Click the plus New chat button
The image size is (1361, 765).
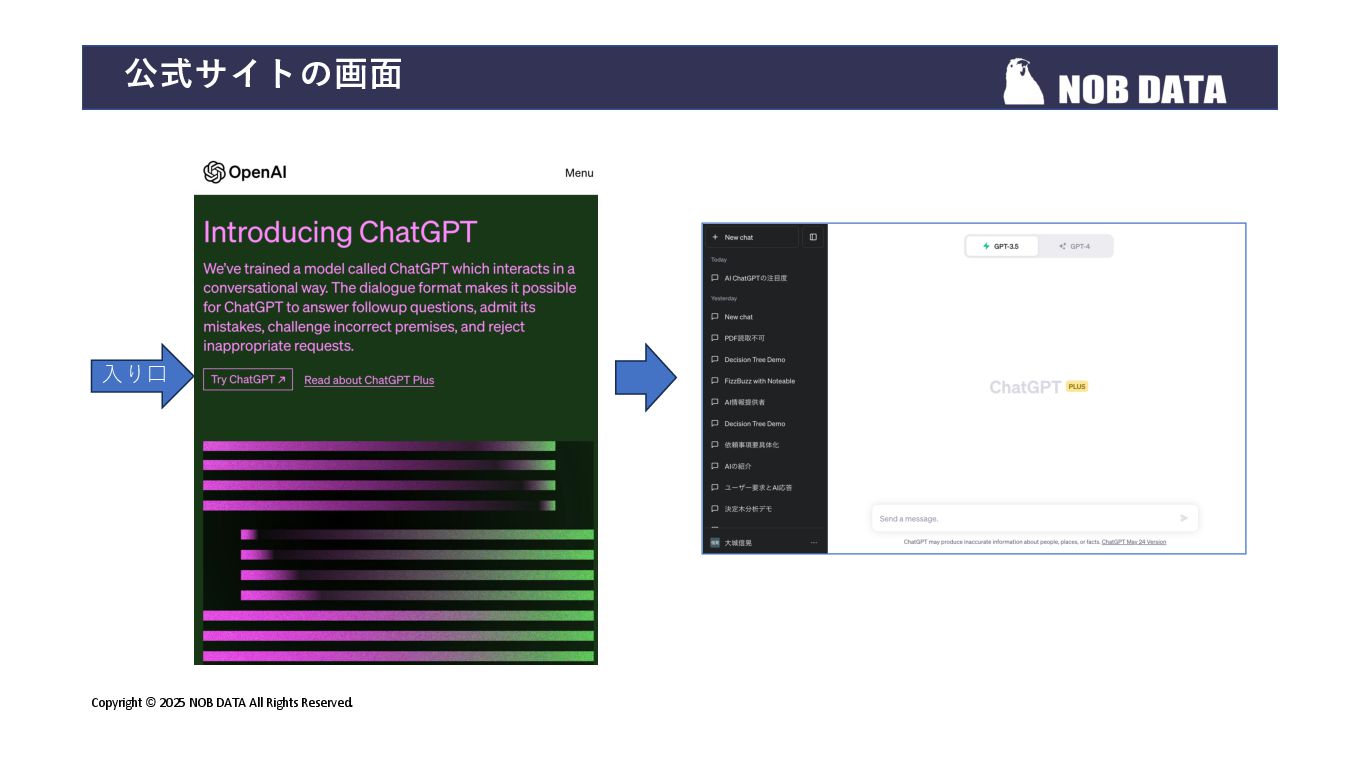coord(752,237)
